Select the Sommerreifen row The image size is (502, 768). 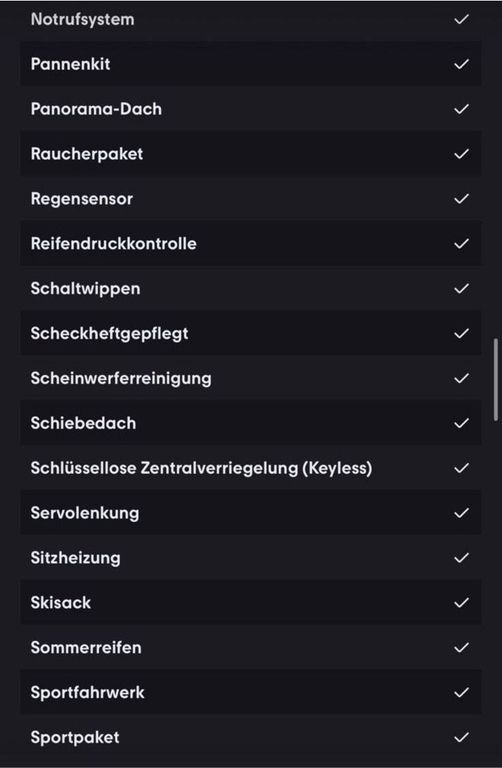251,648
